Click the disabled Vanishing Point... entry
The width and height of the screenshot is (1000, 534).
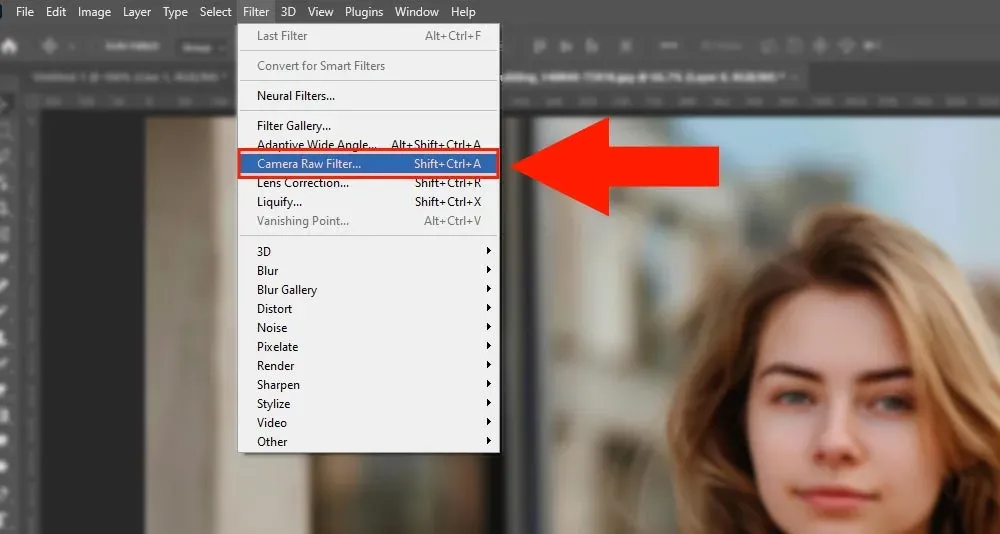coord(369,221)
